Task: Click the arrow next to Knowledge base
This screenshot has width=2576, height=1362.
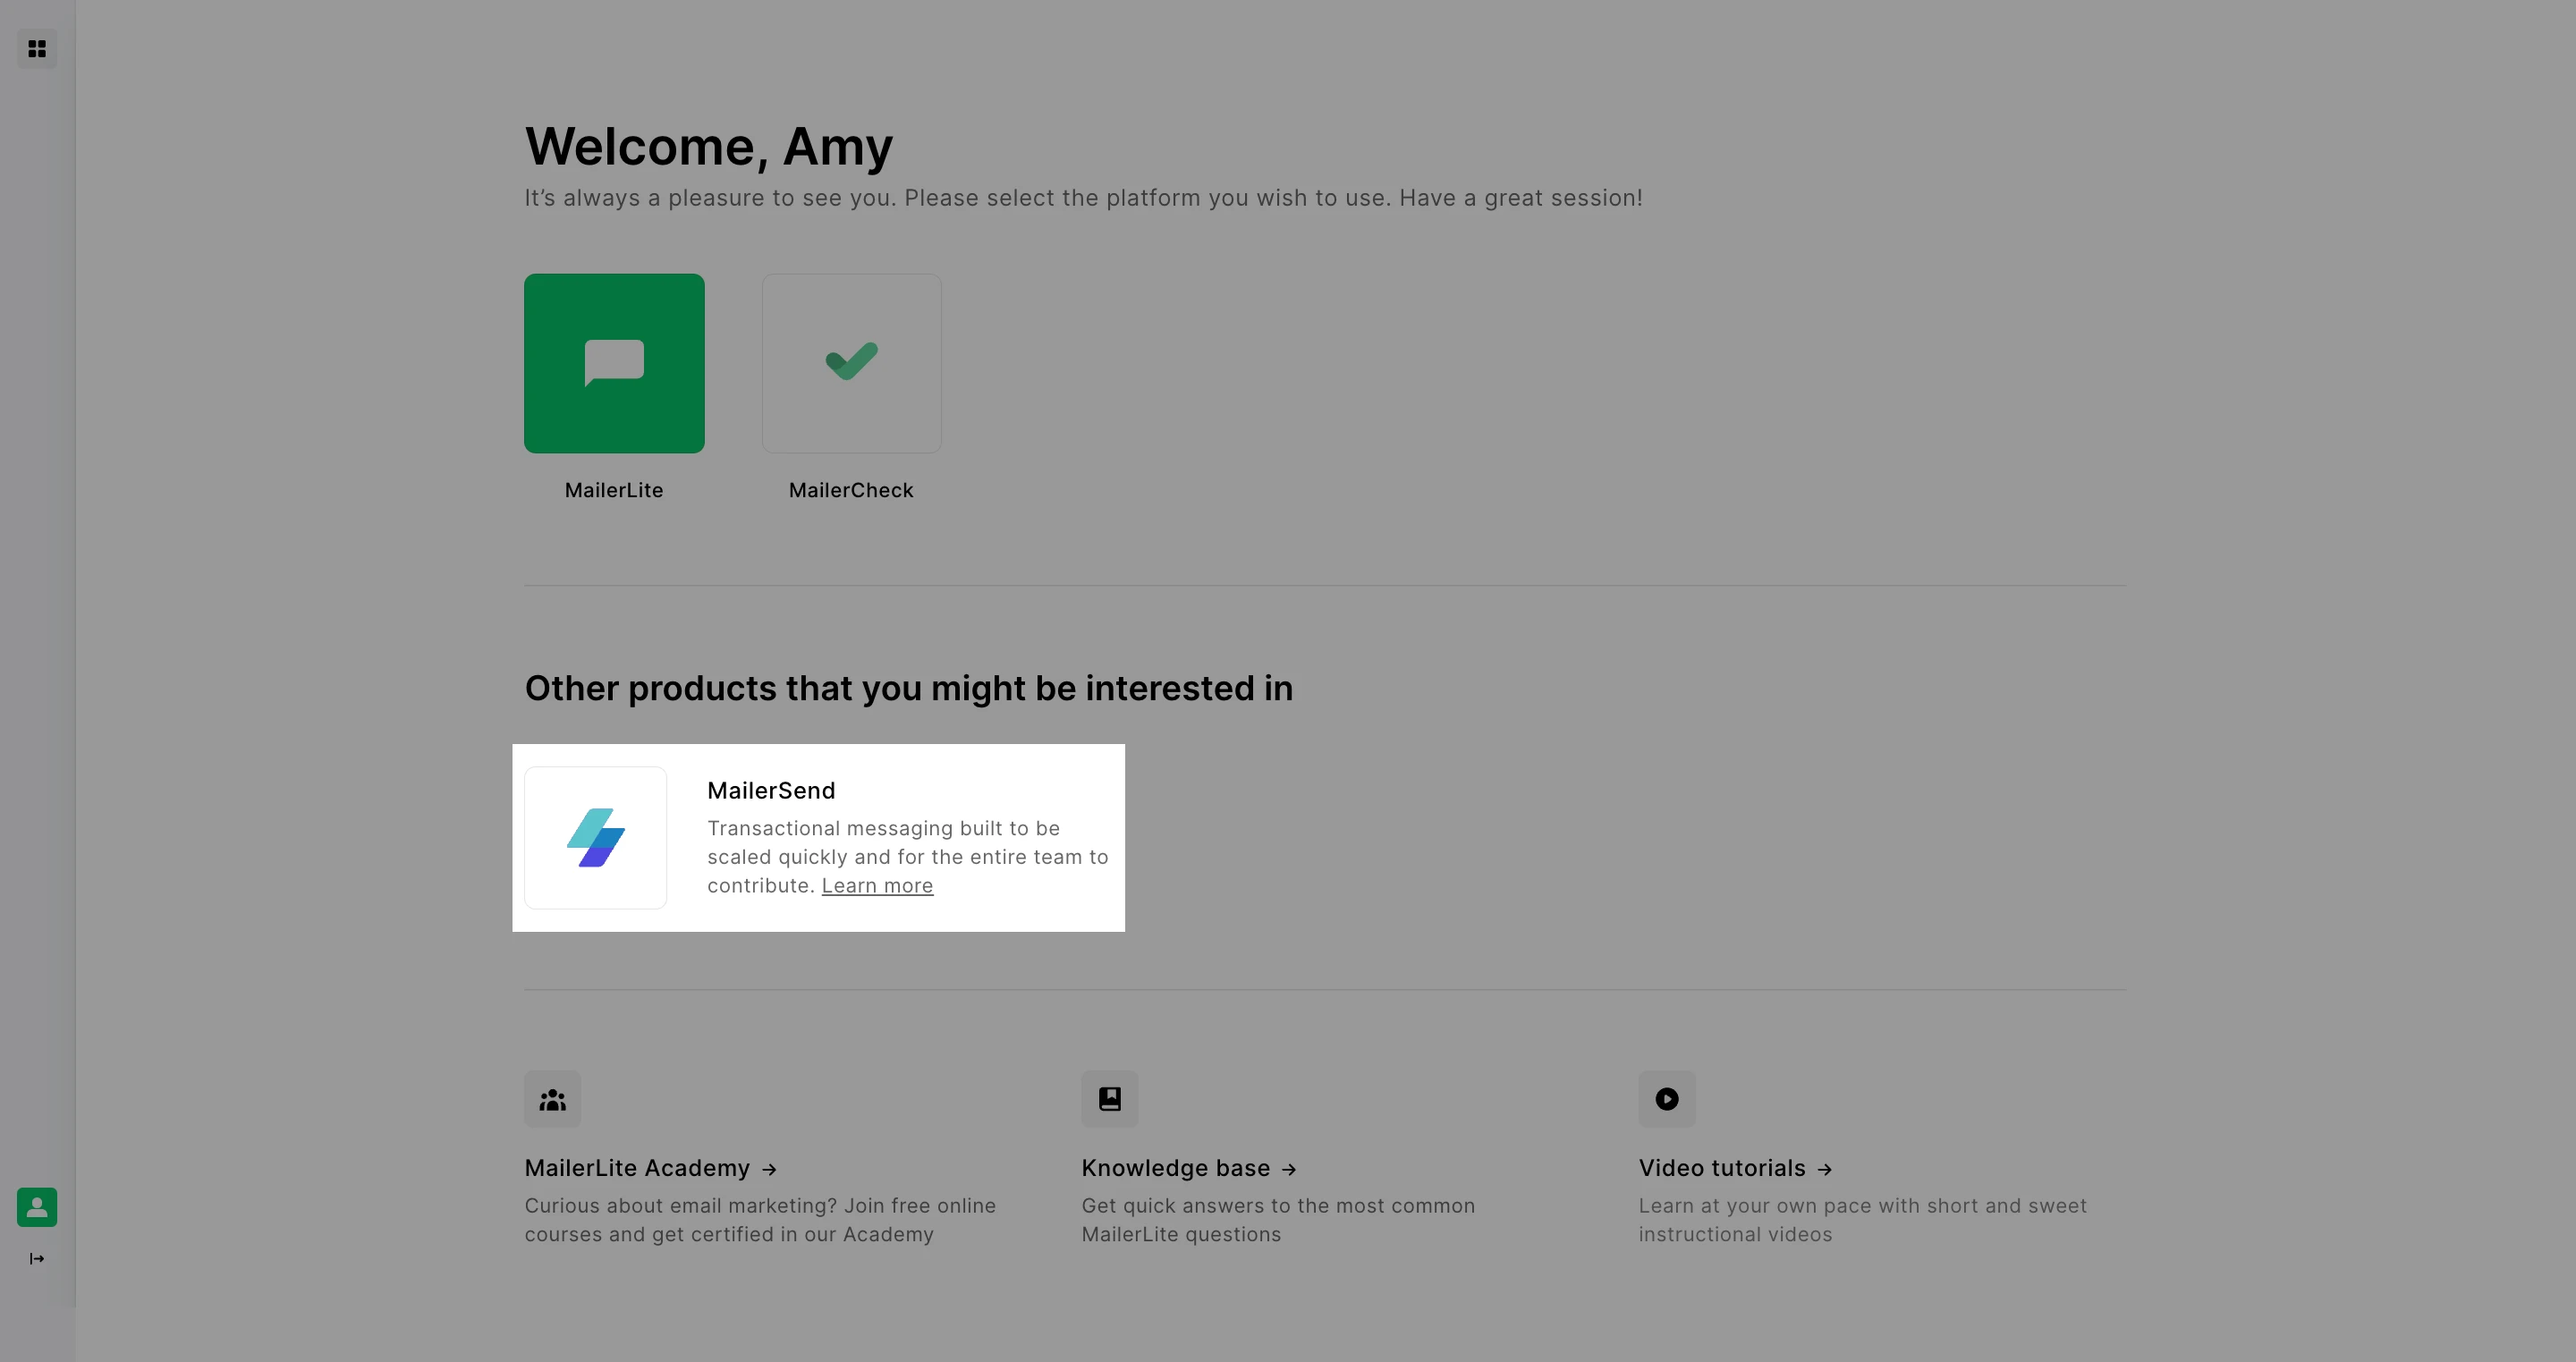Action: (1289, 1169)
